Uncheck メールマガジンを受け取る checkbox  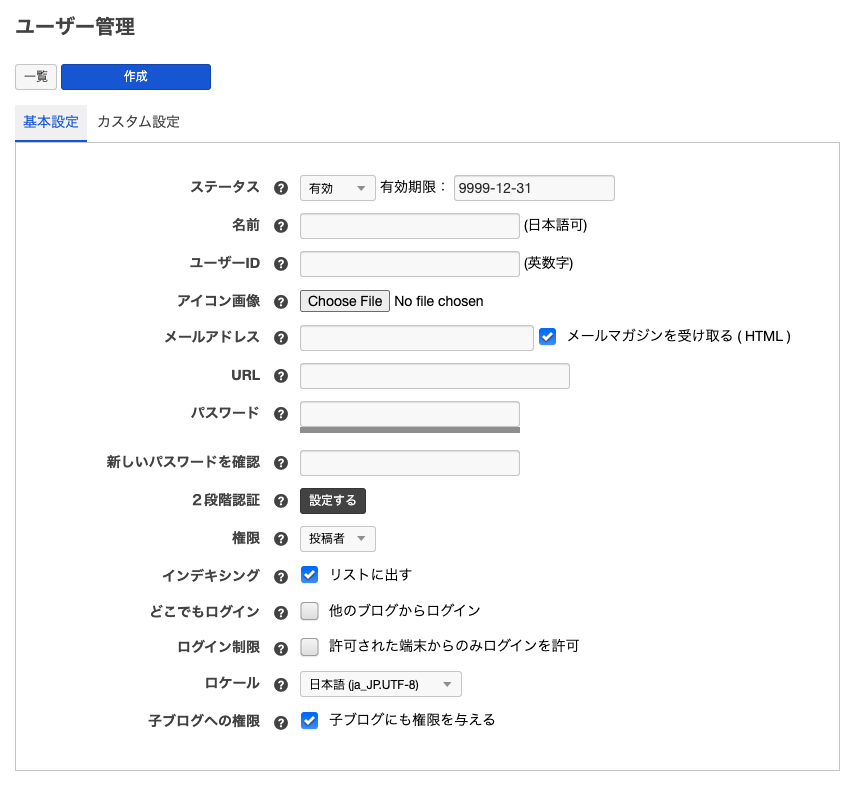tap(547, 337)
